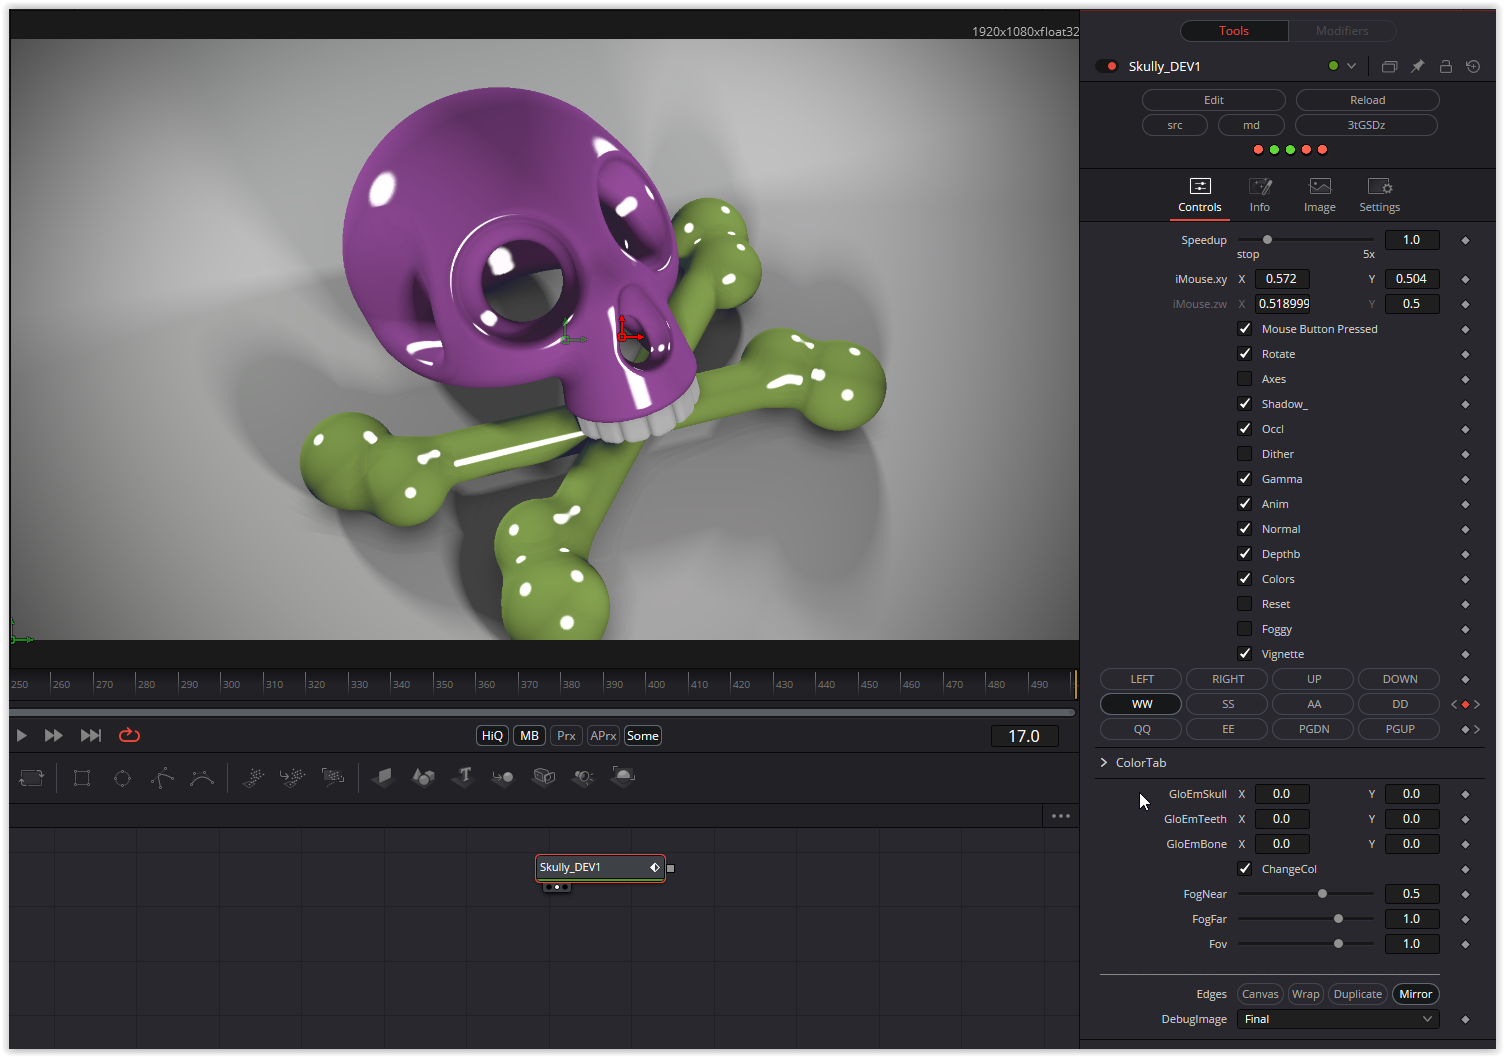Add an Image Plane 3D node
Screen dimensions: 1504x1057
click(383, 777)
